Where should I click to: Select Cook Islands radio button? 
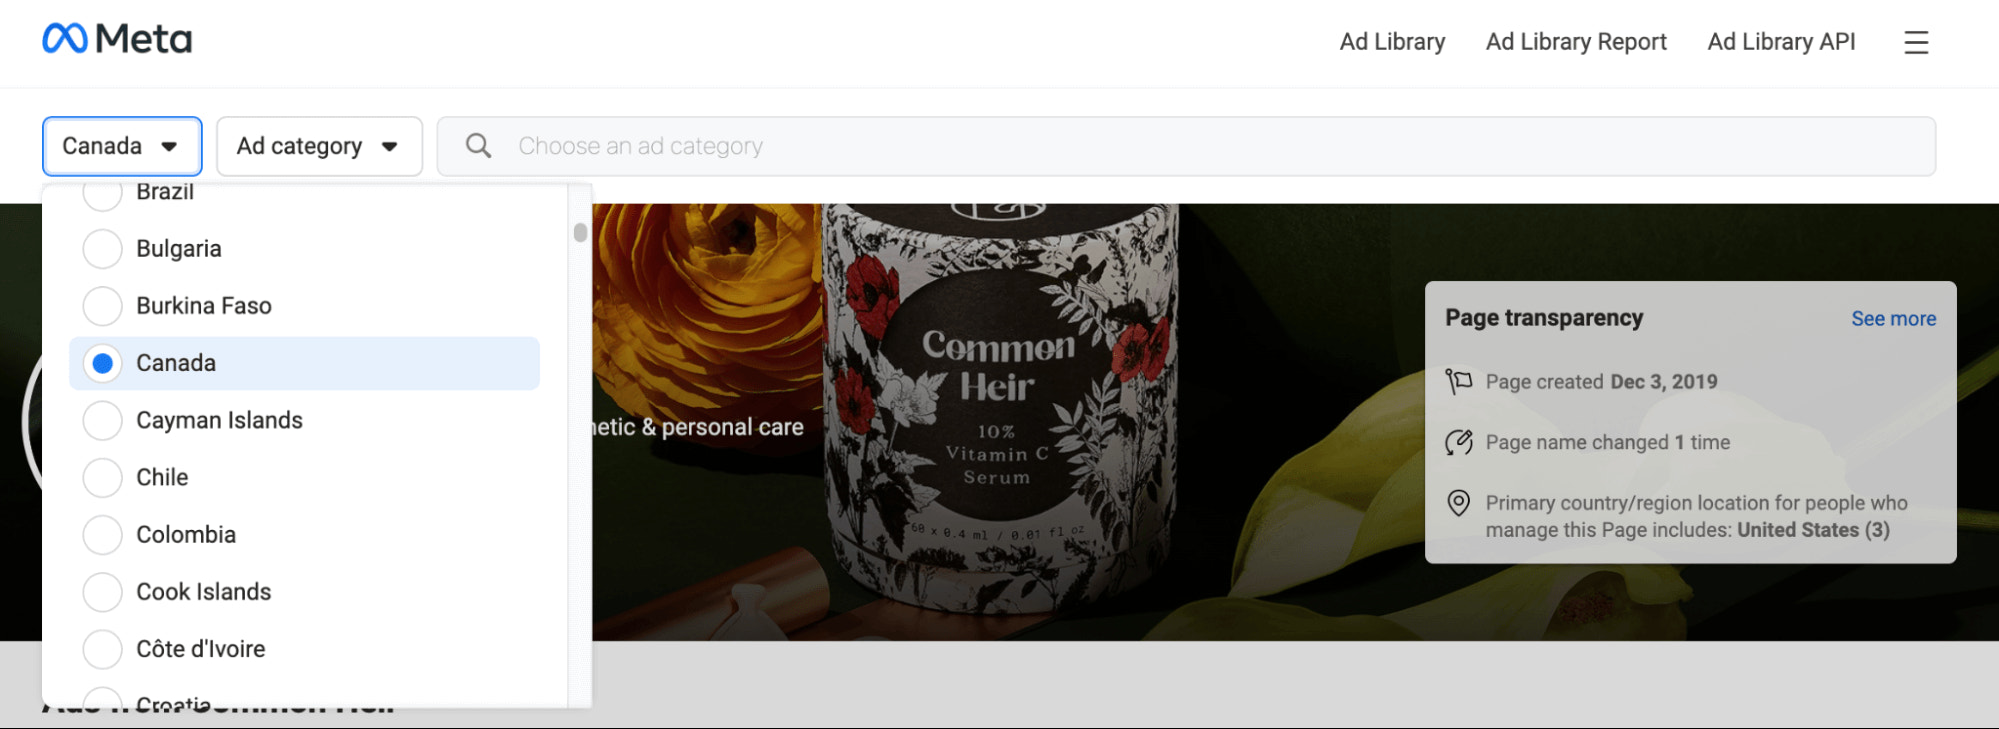pyautogui.click(x=102, y=592)
